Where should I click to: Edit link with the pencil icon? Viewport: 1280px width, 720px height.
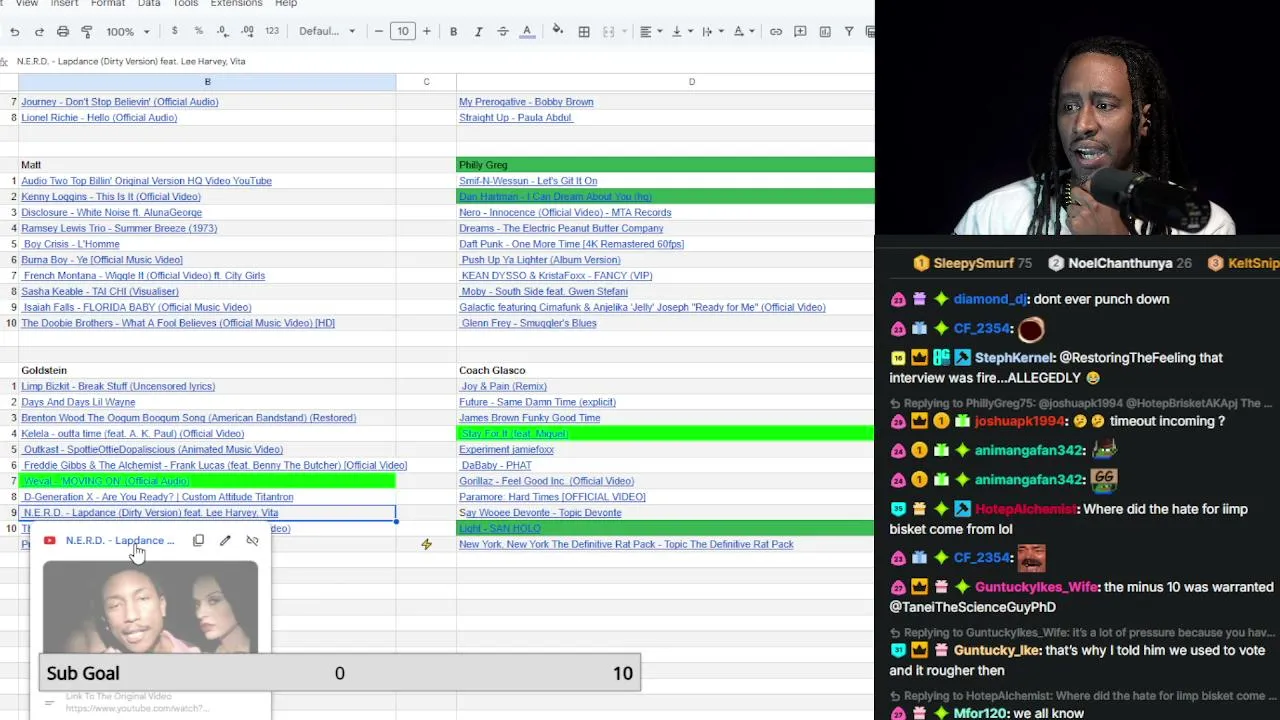[x=225, y=541]
